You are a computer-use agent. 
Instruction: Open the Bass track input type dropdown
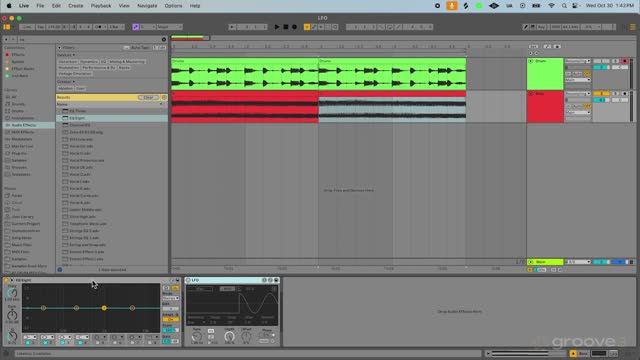tap(578, 94)
